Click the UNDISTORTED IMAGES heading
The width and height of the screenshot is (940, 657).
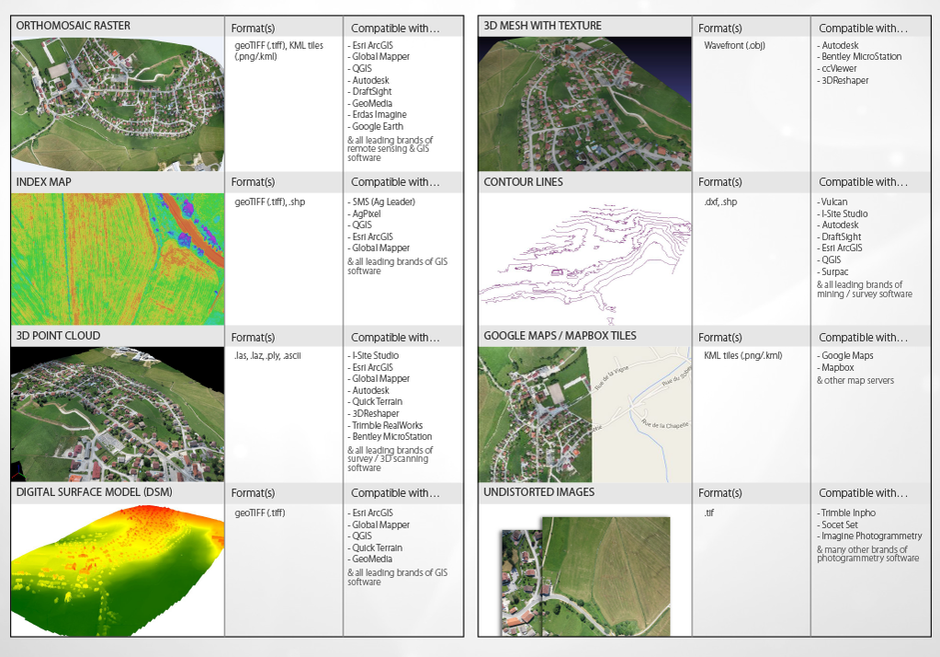pyautogui.click(x=539, y=492)
